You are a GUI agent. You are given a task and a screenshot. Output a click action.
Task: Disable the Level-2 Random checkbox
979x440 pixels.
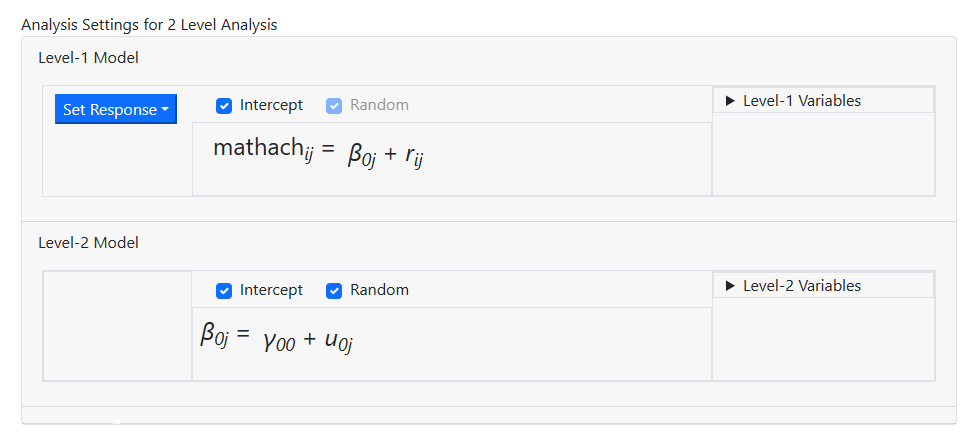[334, 291]
